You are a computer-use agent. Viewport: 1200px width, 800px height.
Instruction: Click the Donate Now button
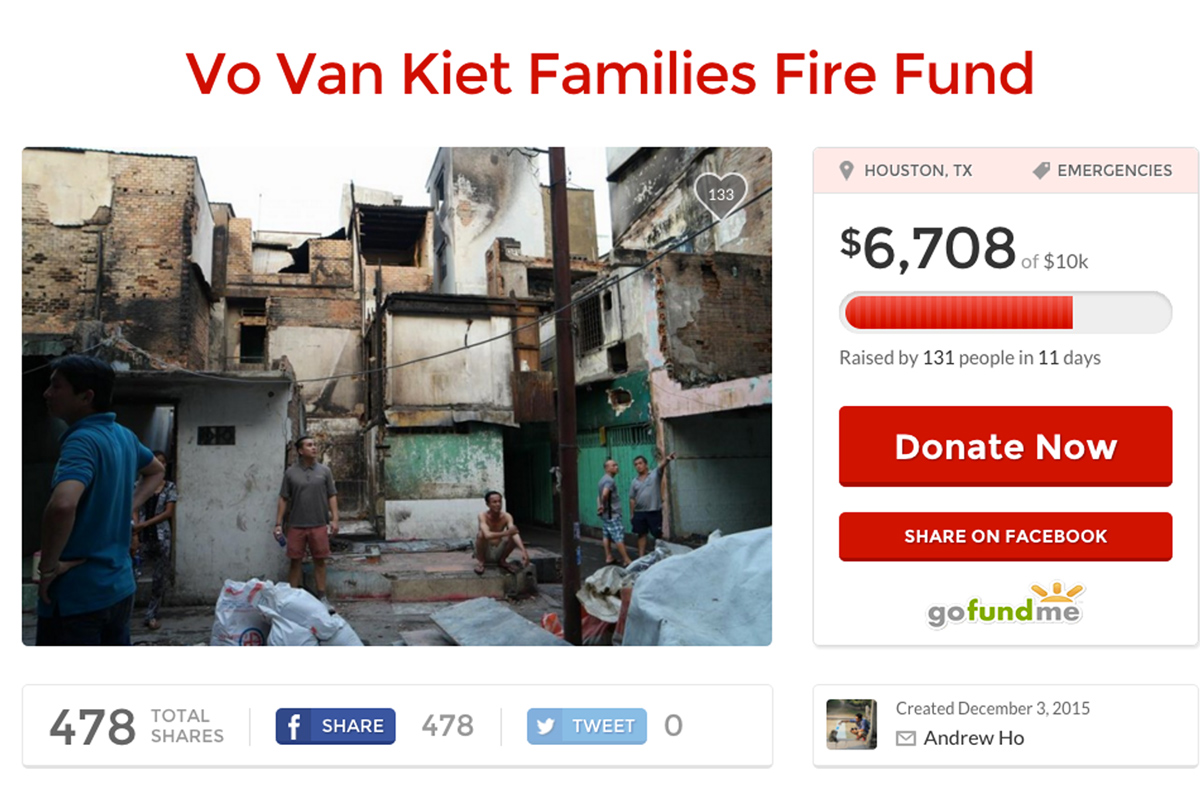1005,446
